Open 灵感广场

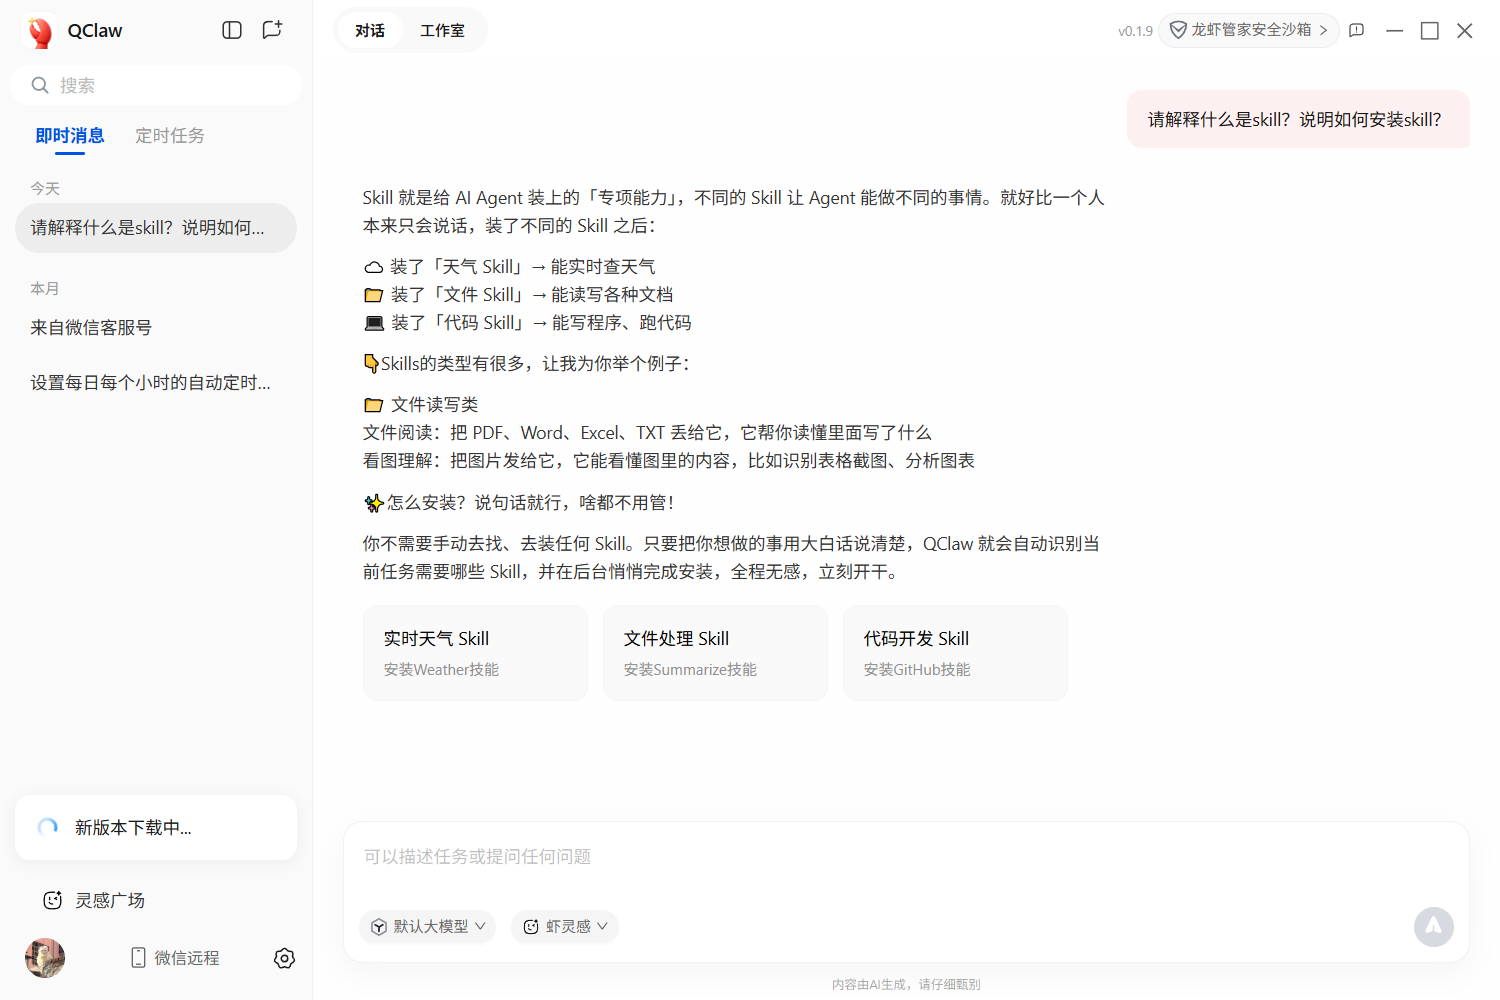(x=95, y=900)
